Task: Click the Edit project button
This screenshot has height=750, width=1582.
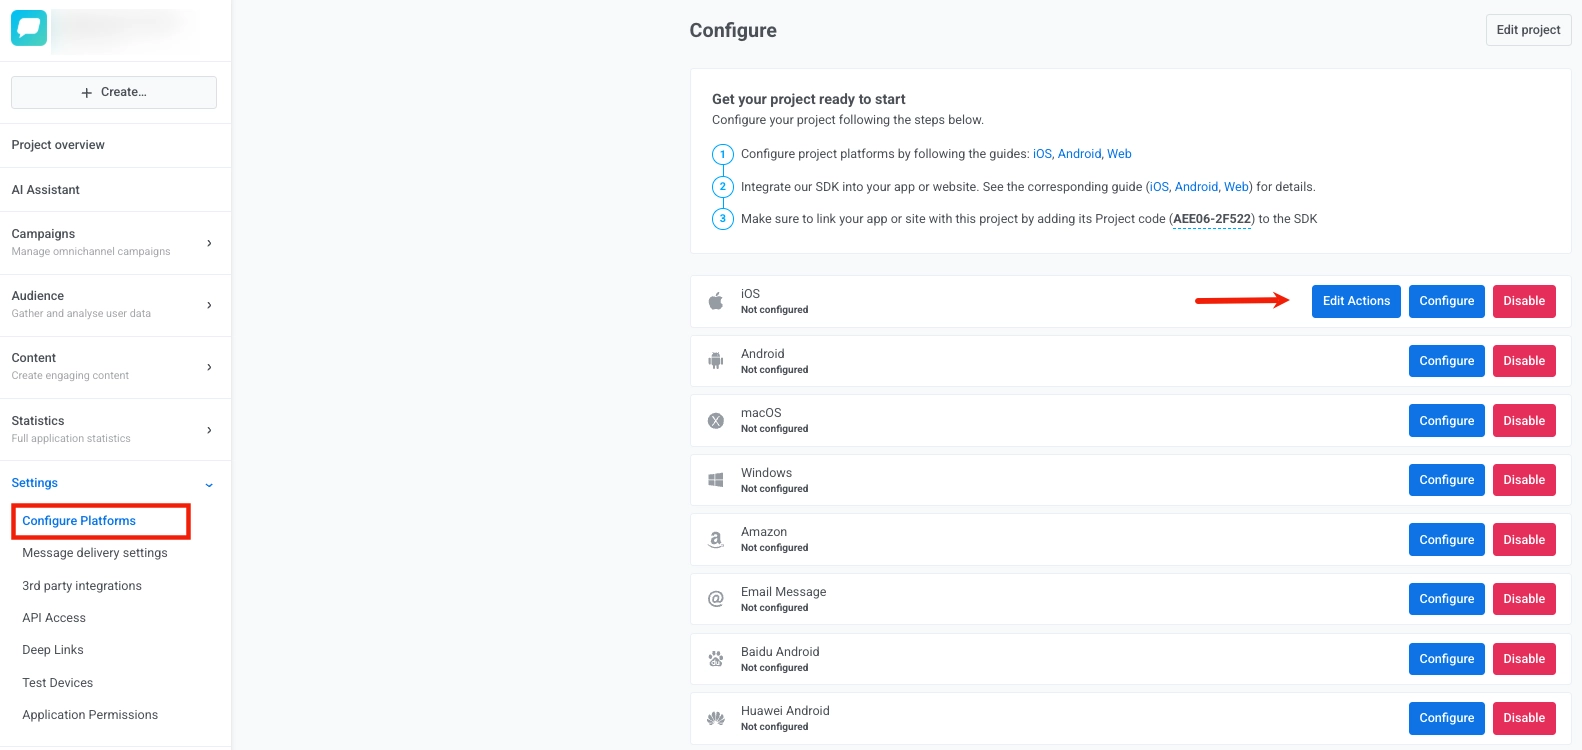Action: pyautogui.click(x=1527, y=29)
